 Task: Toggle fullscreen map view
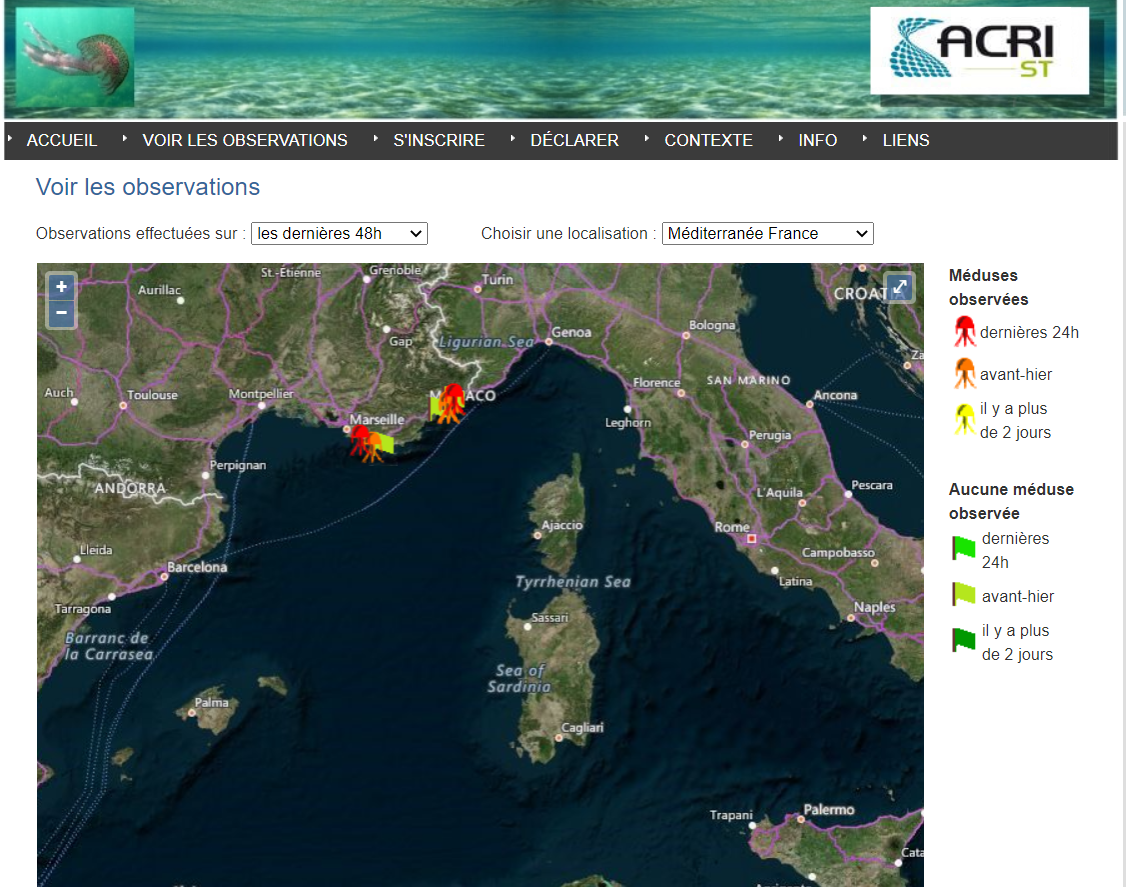click(x=899, y=288)
